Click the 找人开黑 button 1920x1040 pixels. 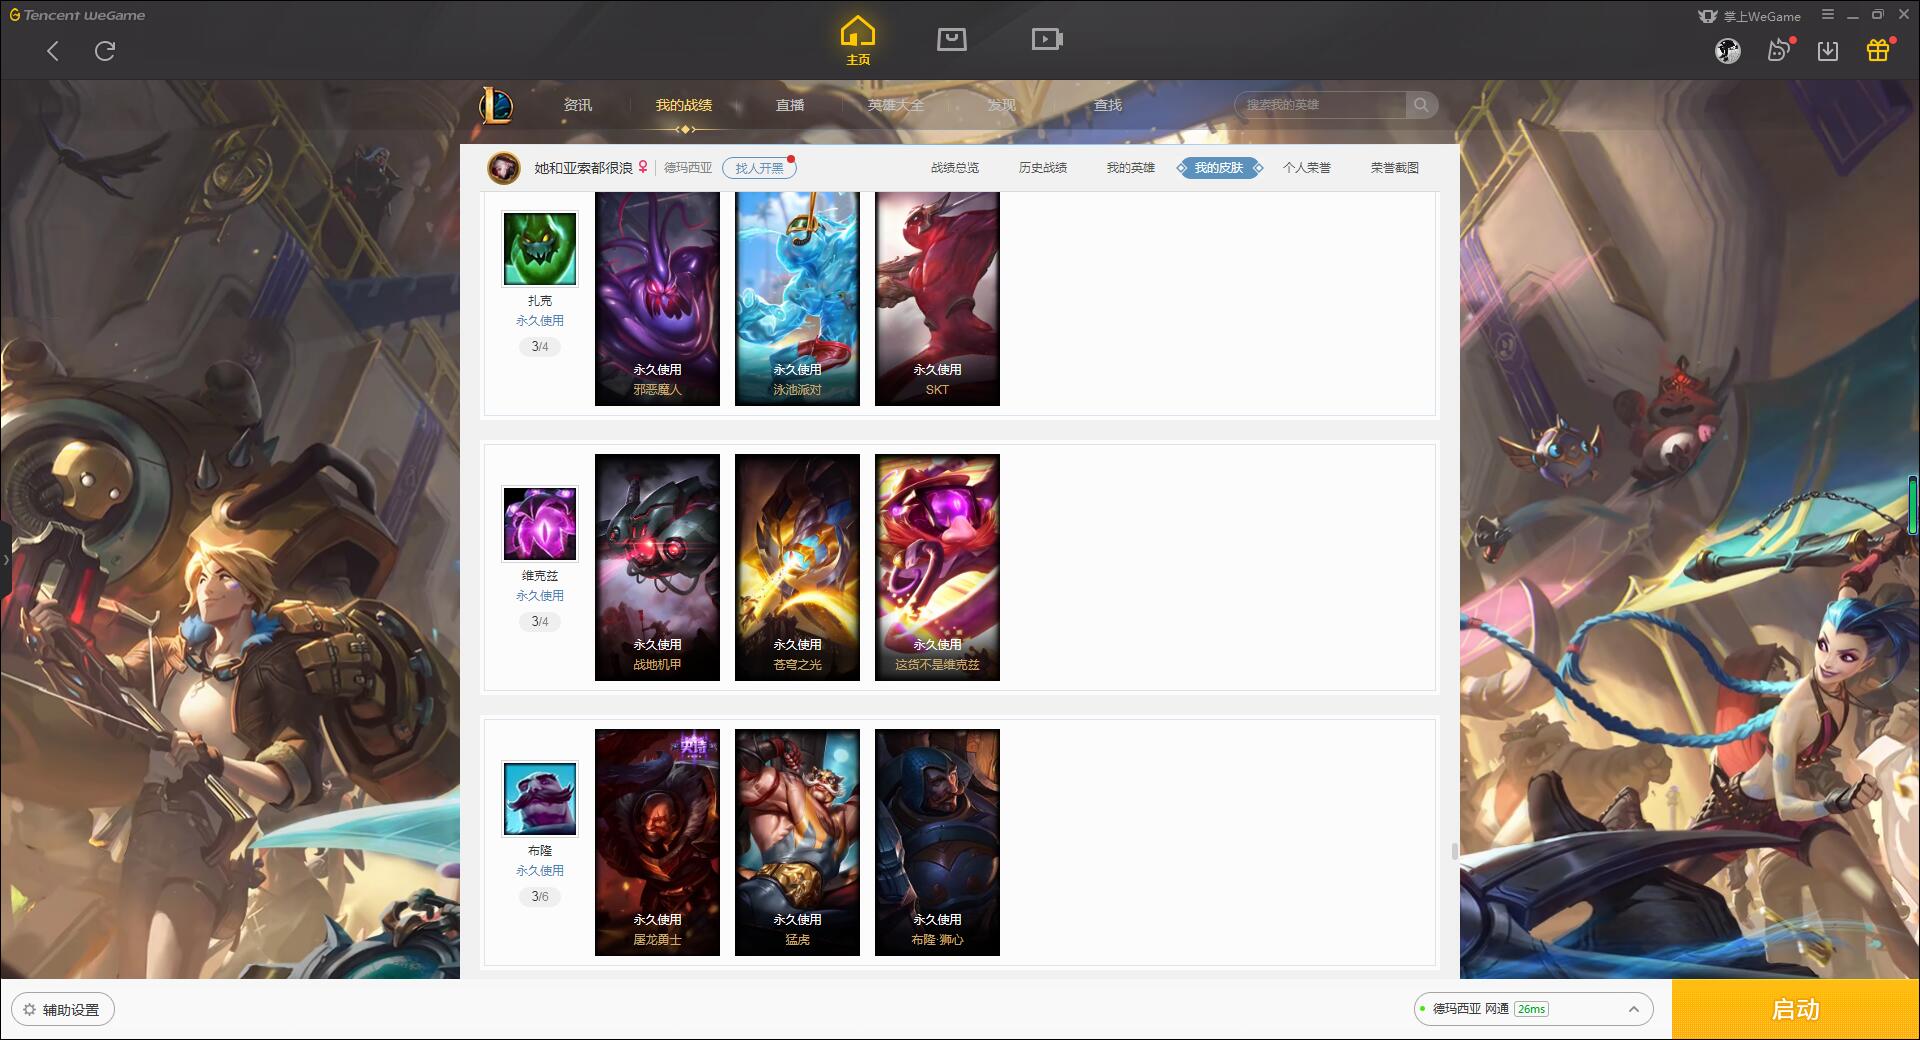click(x=759, y=168)
